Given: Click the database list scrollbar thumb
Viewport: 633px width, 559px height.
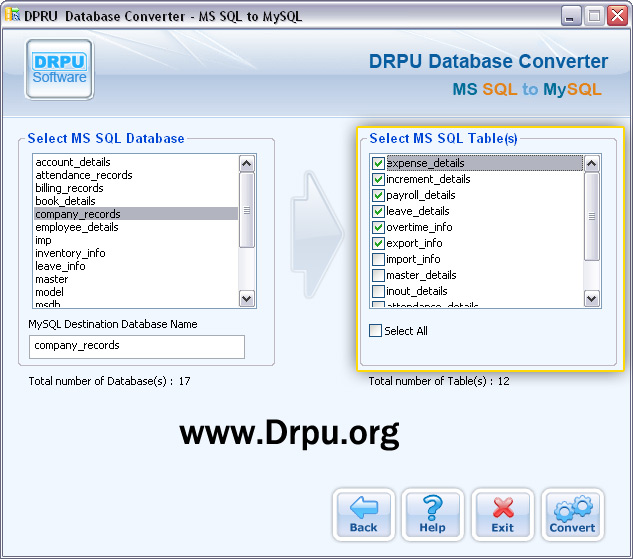Looking at the screenshot, I should pos(247,210).
